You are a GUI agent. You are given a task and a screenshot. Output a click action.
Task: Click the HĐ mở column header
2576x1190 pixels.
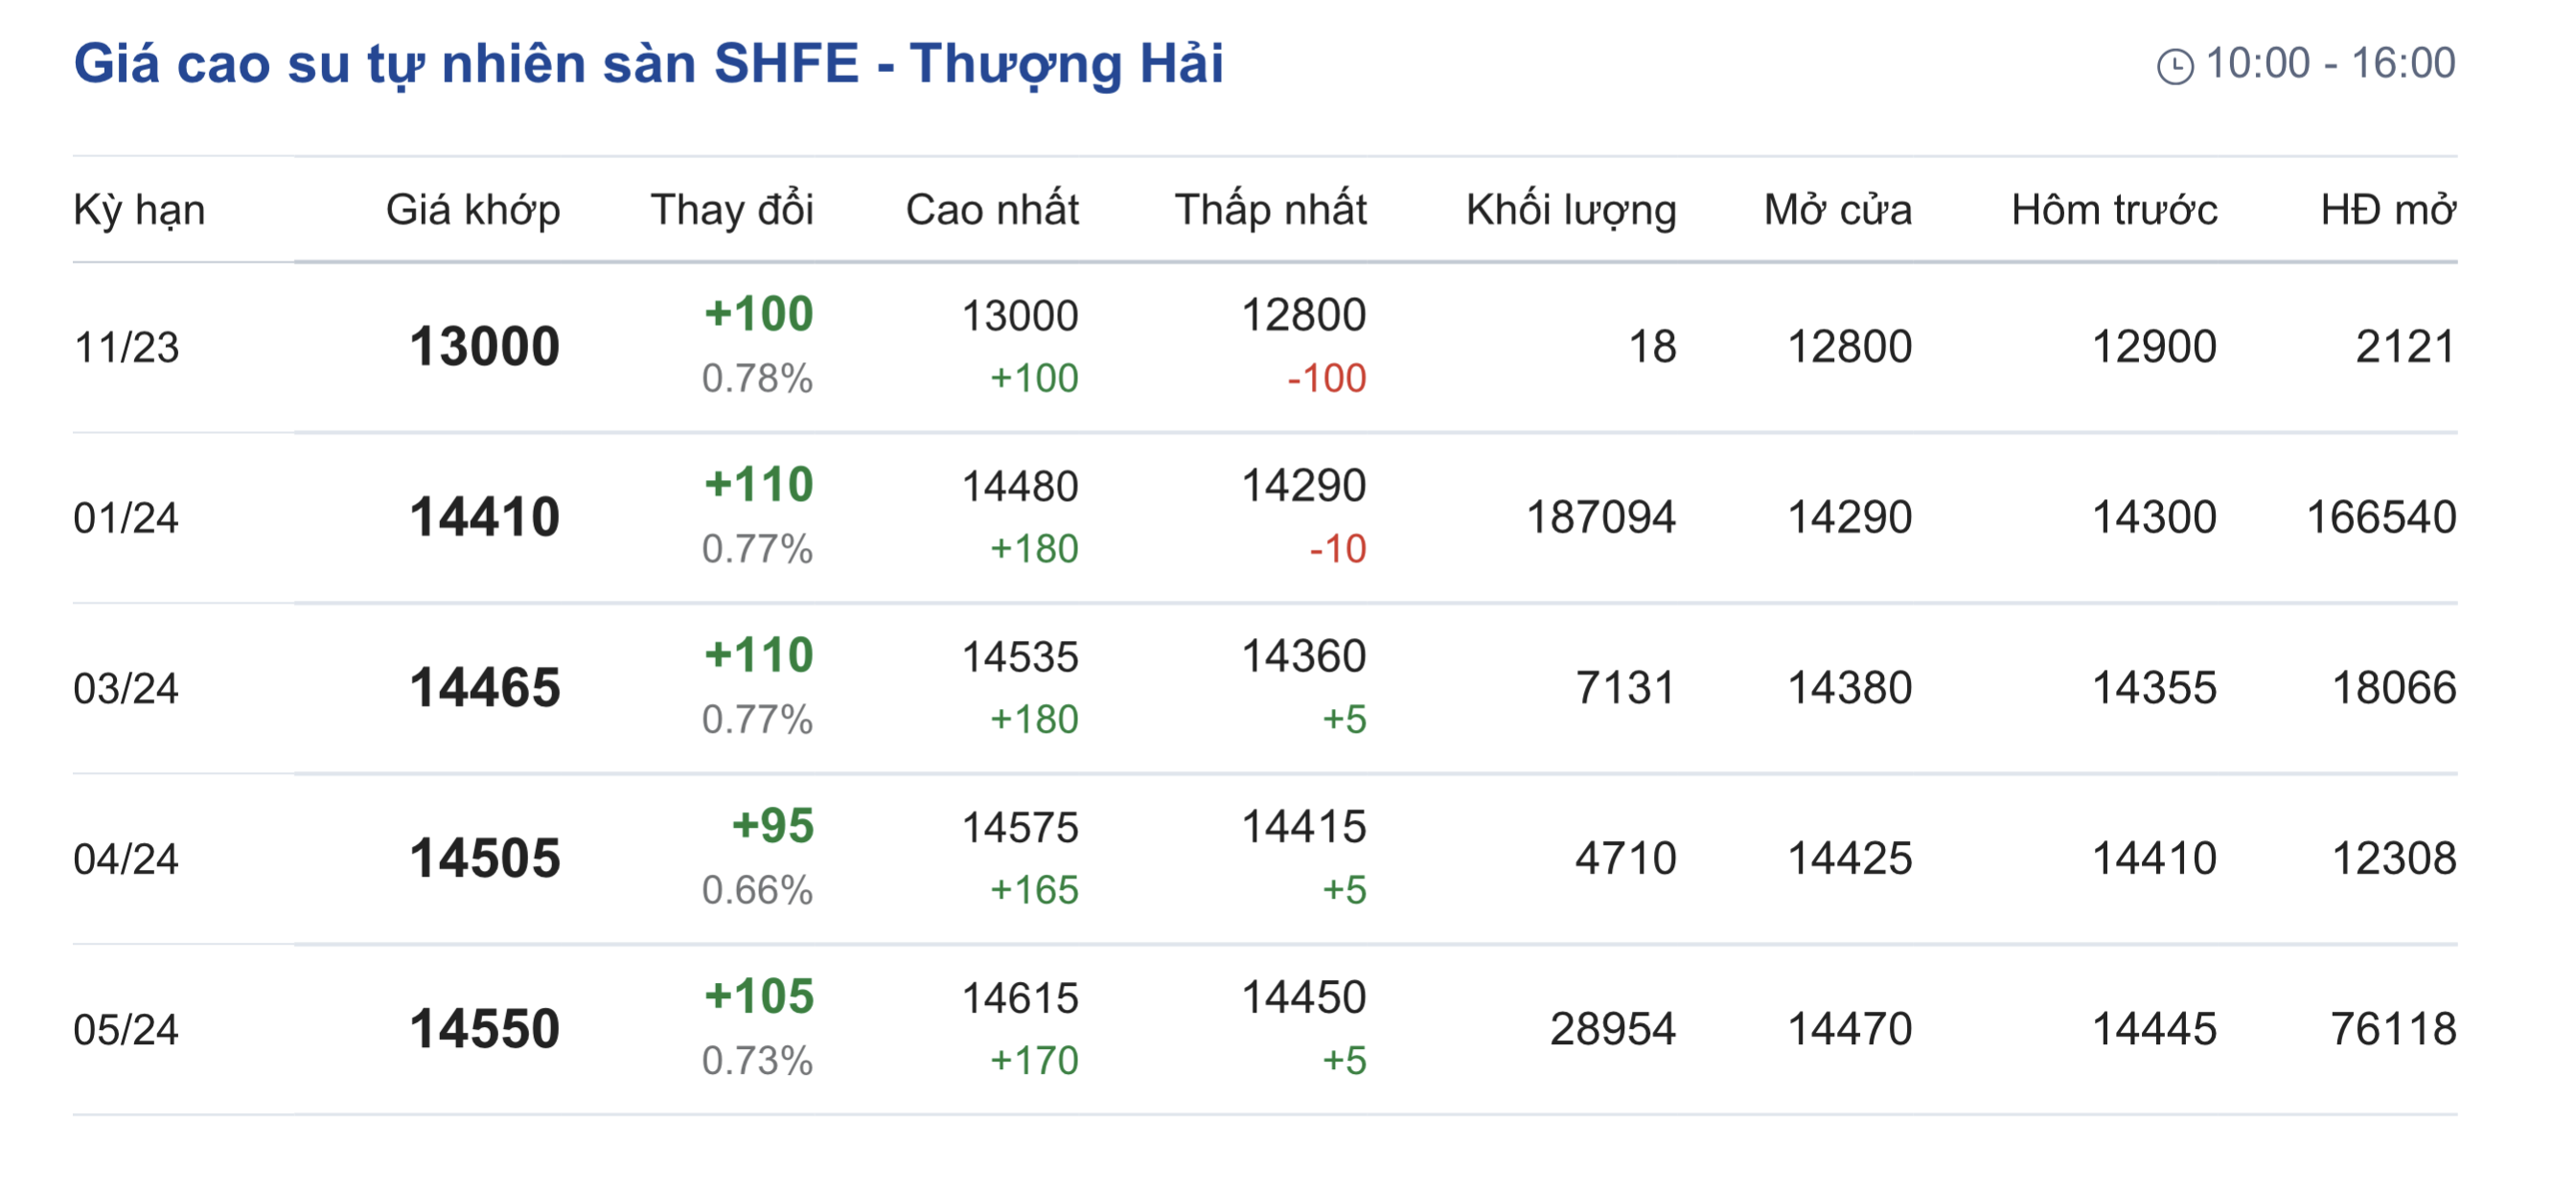[x=2388, y=210]
